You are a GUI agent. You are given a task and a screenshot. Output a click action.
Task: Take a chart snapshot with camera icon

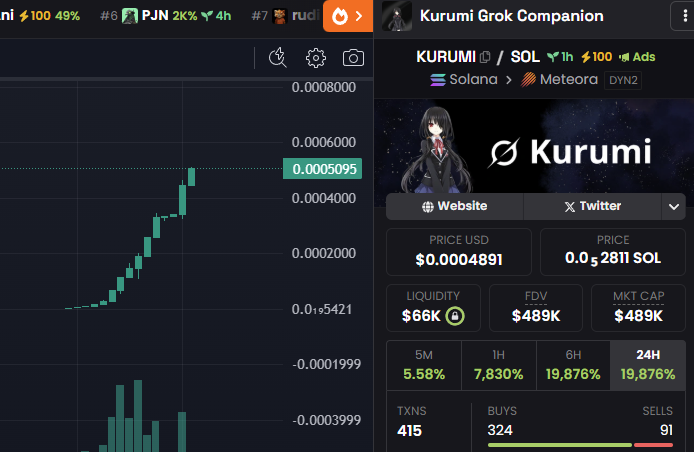[x=353, y=58]
